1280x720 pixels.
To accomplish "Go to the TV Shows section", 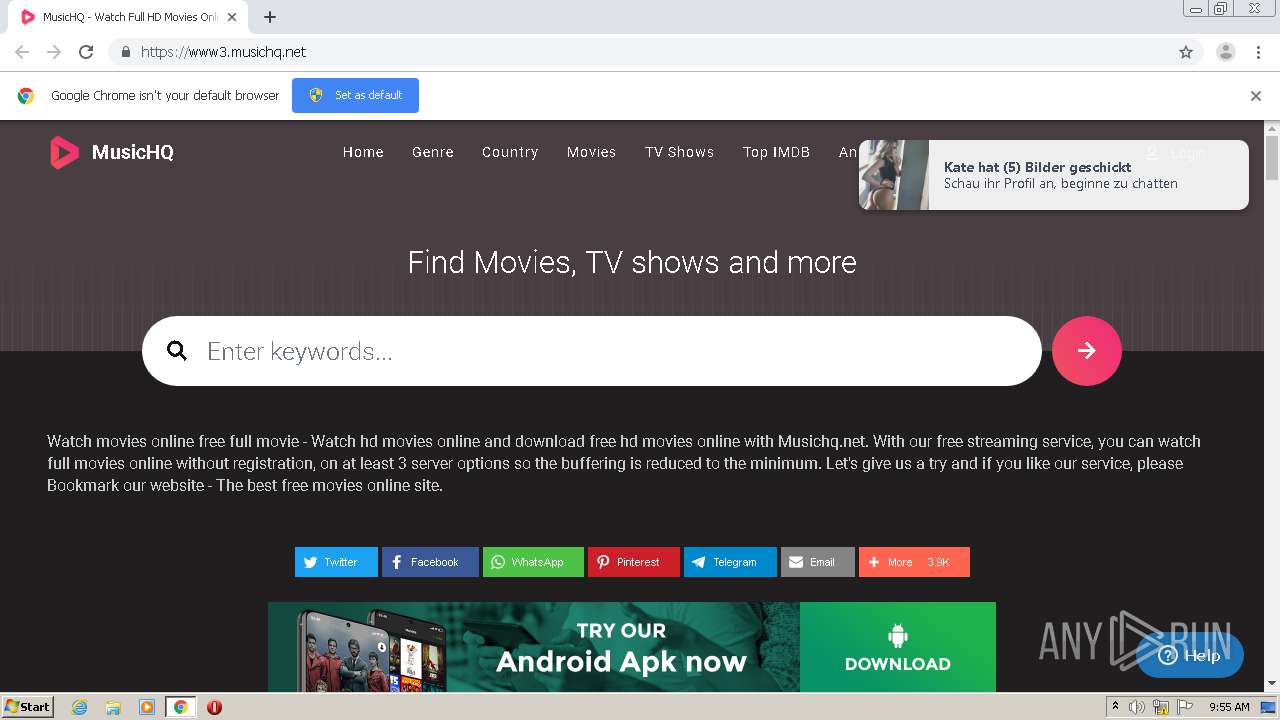I will pos(679,152).
